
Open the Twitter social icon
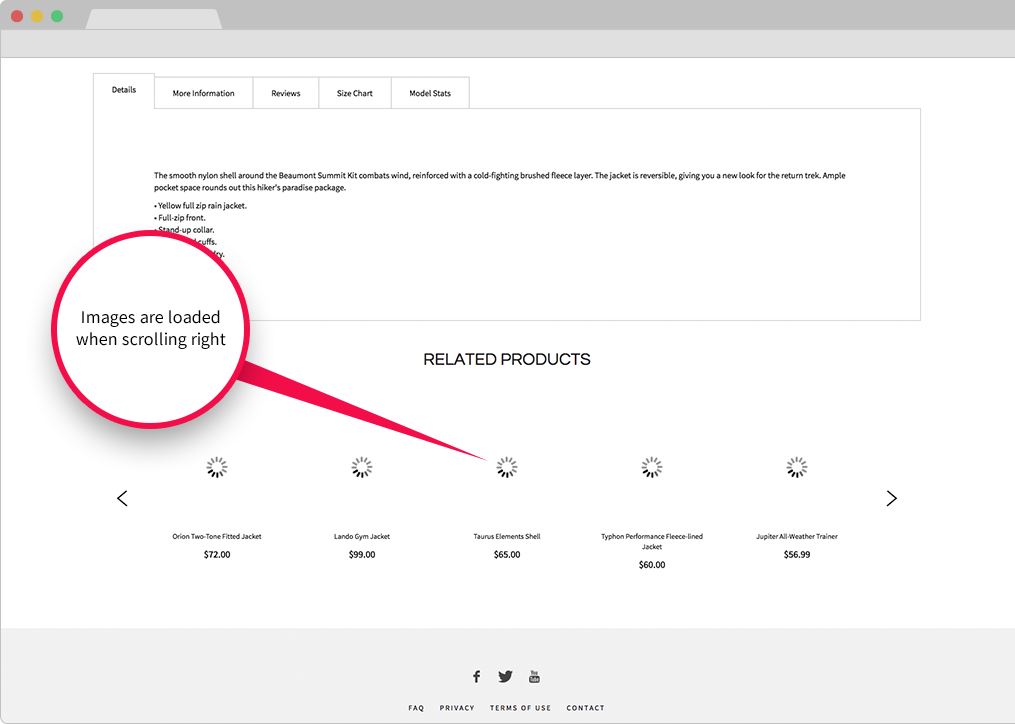(x=505, y=677)
